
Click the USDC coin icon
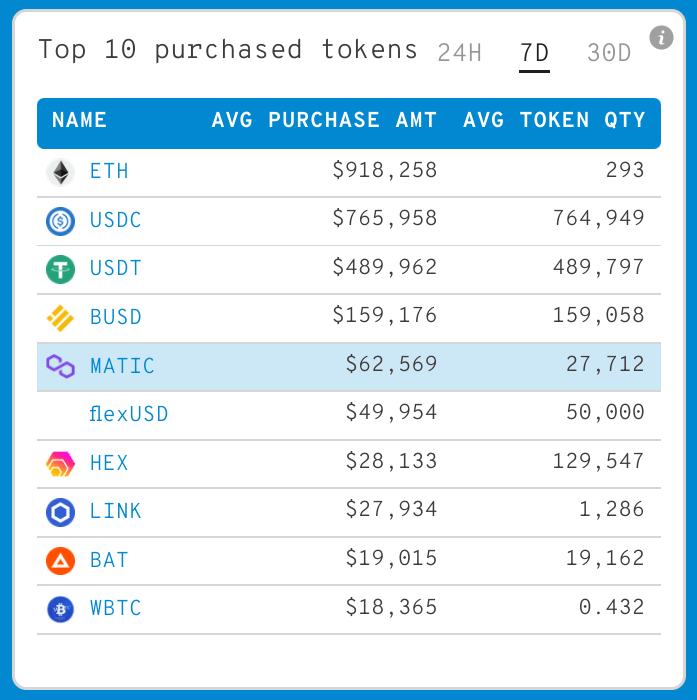point(61,220)
